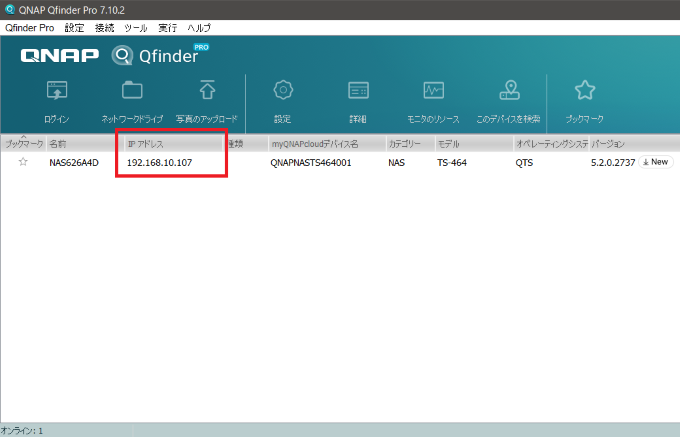Image resolution: width=680 pixels, height=437 pixels.
Task: Open the ネットワークドライブ network drive tool
Action: (x=132, y=90)
